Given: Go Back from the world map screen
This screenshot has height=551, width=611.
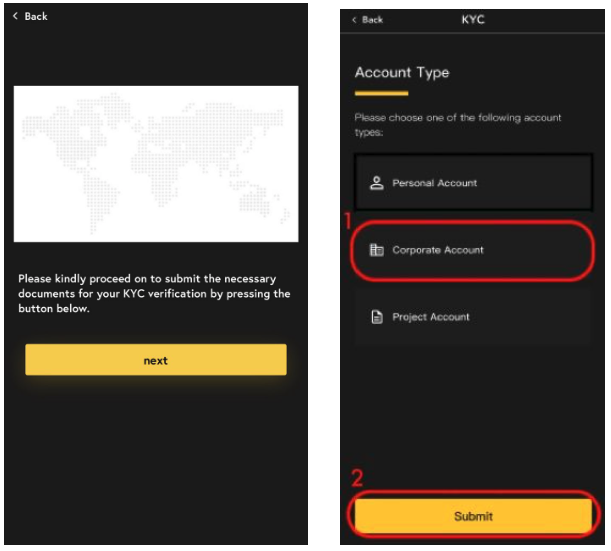Looking at the screenshot, I should point(30,16).
